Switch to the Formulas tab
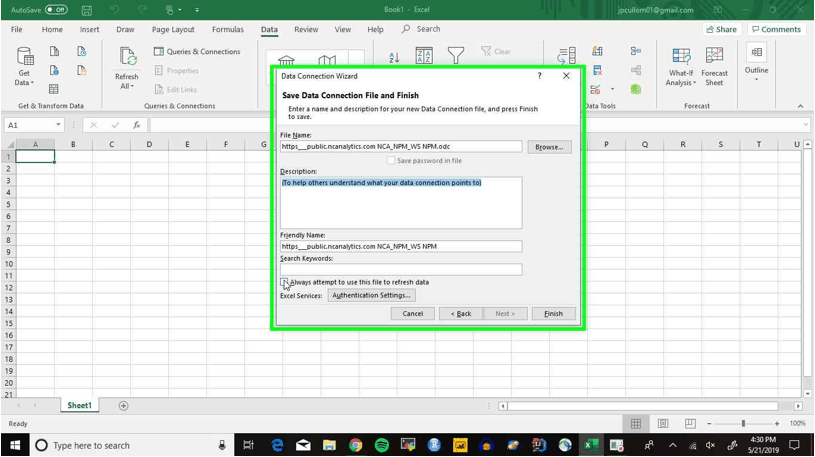This screenshot has width=815, height=457. click(x=228, y=30)
